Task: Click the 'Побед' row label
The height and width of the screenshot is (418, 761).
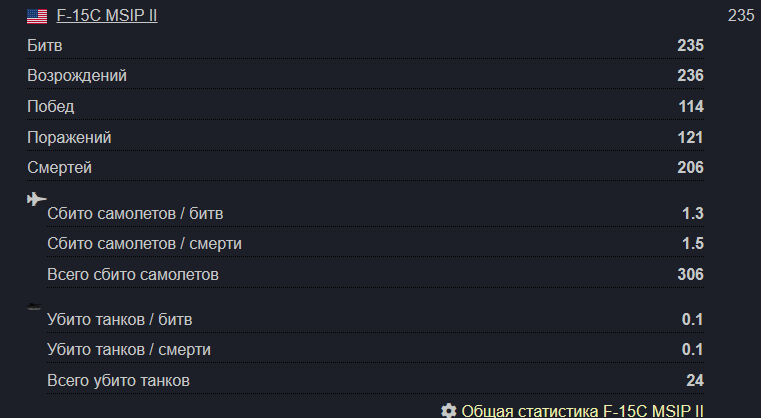Action: [50, 107]
